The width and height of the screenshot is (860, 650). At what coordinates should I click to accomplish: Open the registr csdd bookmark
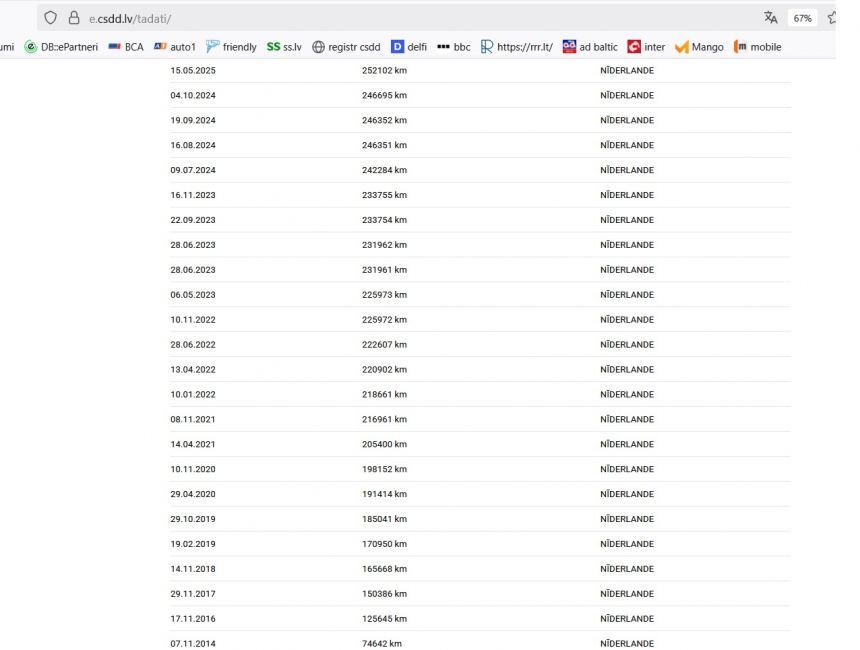[346, 47]
